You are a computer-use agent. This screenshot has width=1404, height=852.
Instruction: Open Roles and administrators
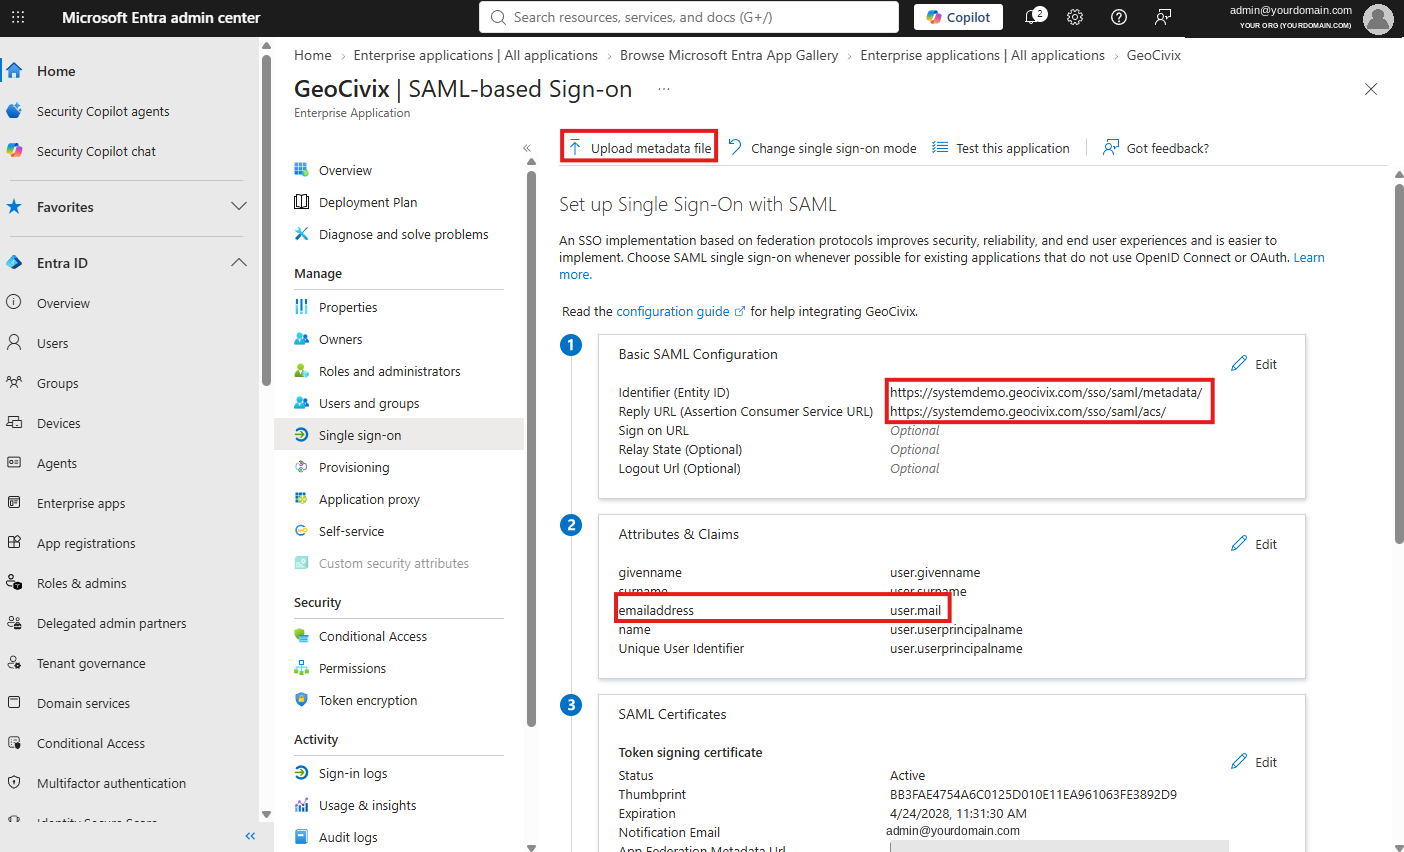pos(390,371)
